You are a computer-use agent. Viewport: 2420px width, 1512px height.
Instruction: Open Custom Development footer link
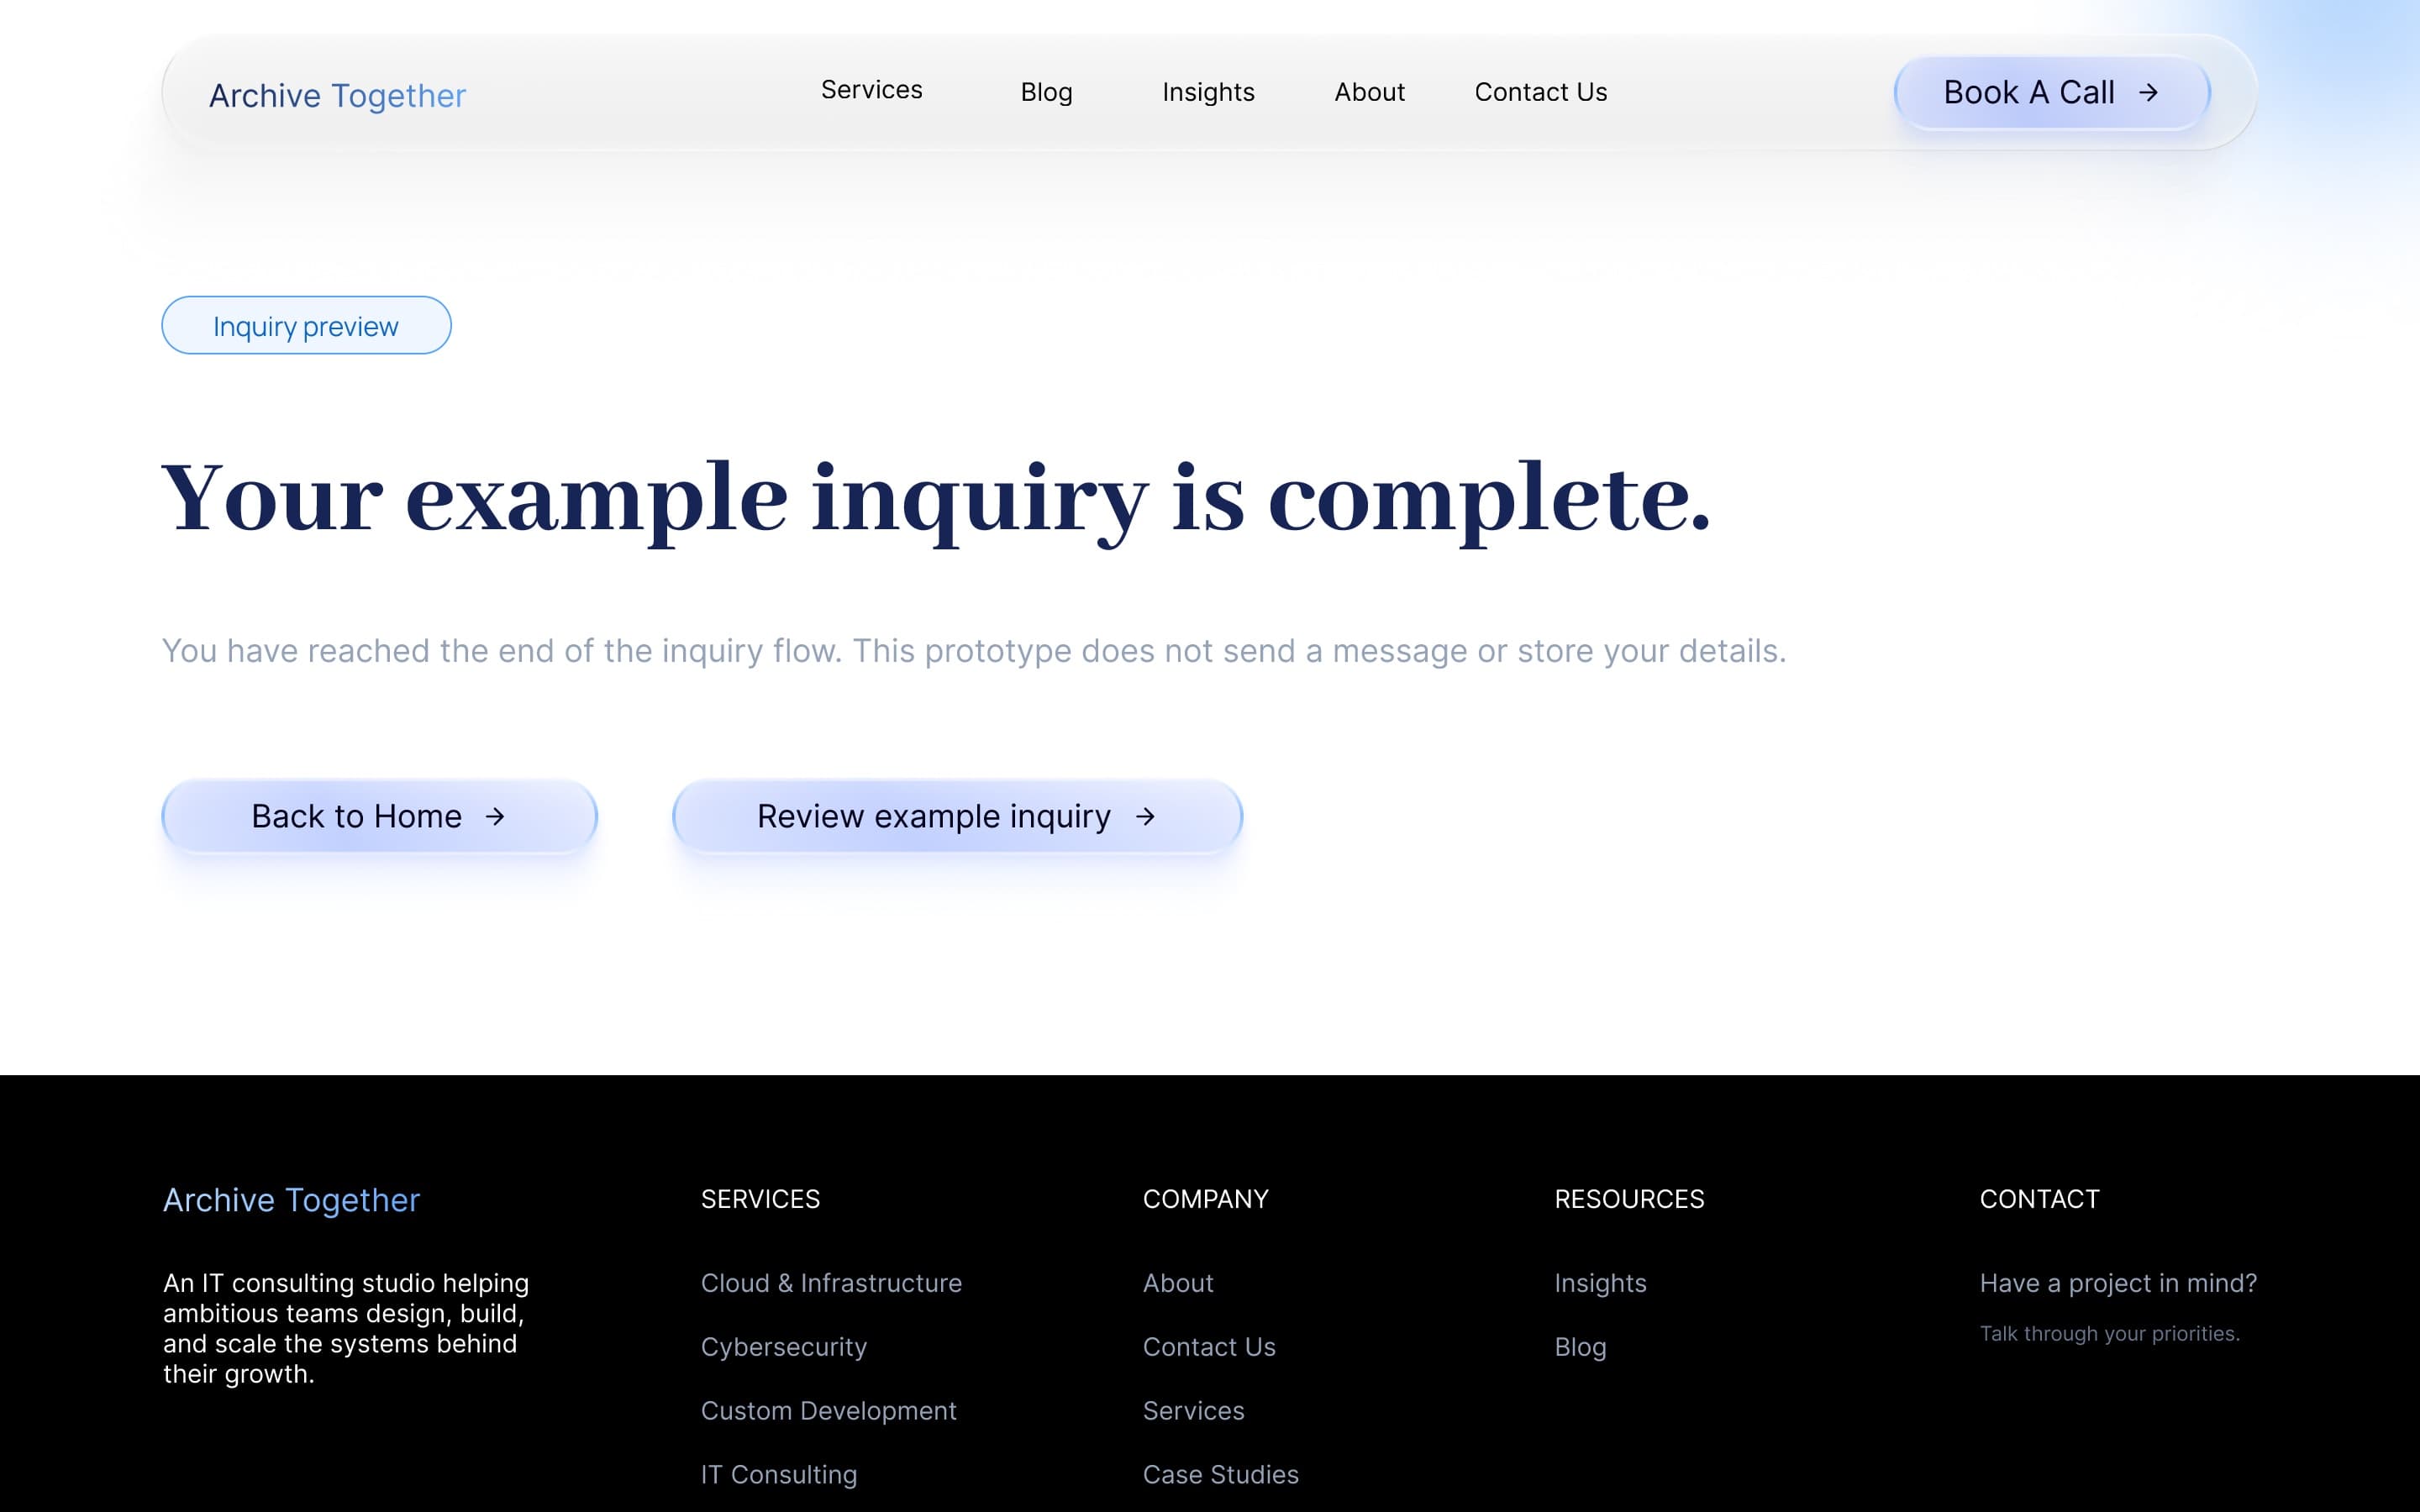click(828, 1410)
